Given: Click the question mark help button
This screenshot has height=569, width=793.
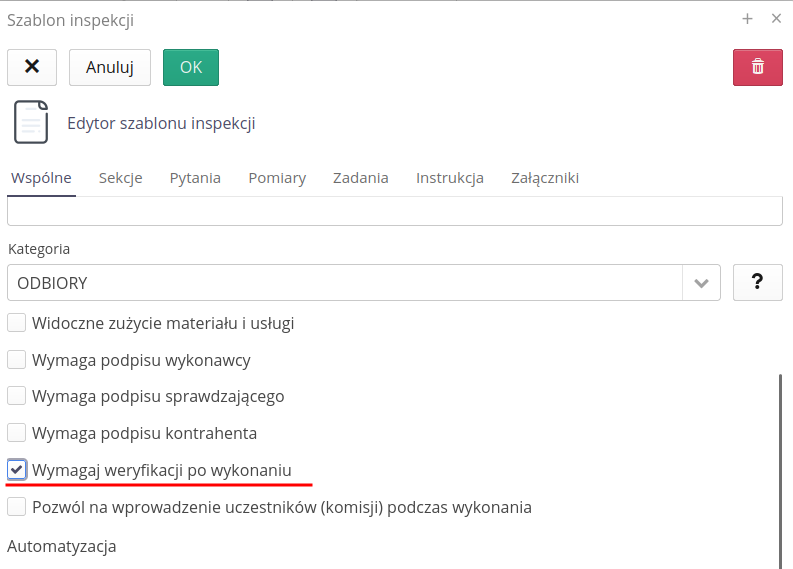Looking at the screenshot, I should pos(757,283).
